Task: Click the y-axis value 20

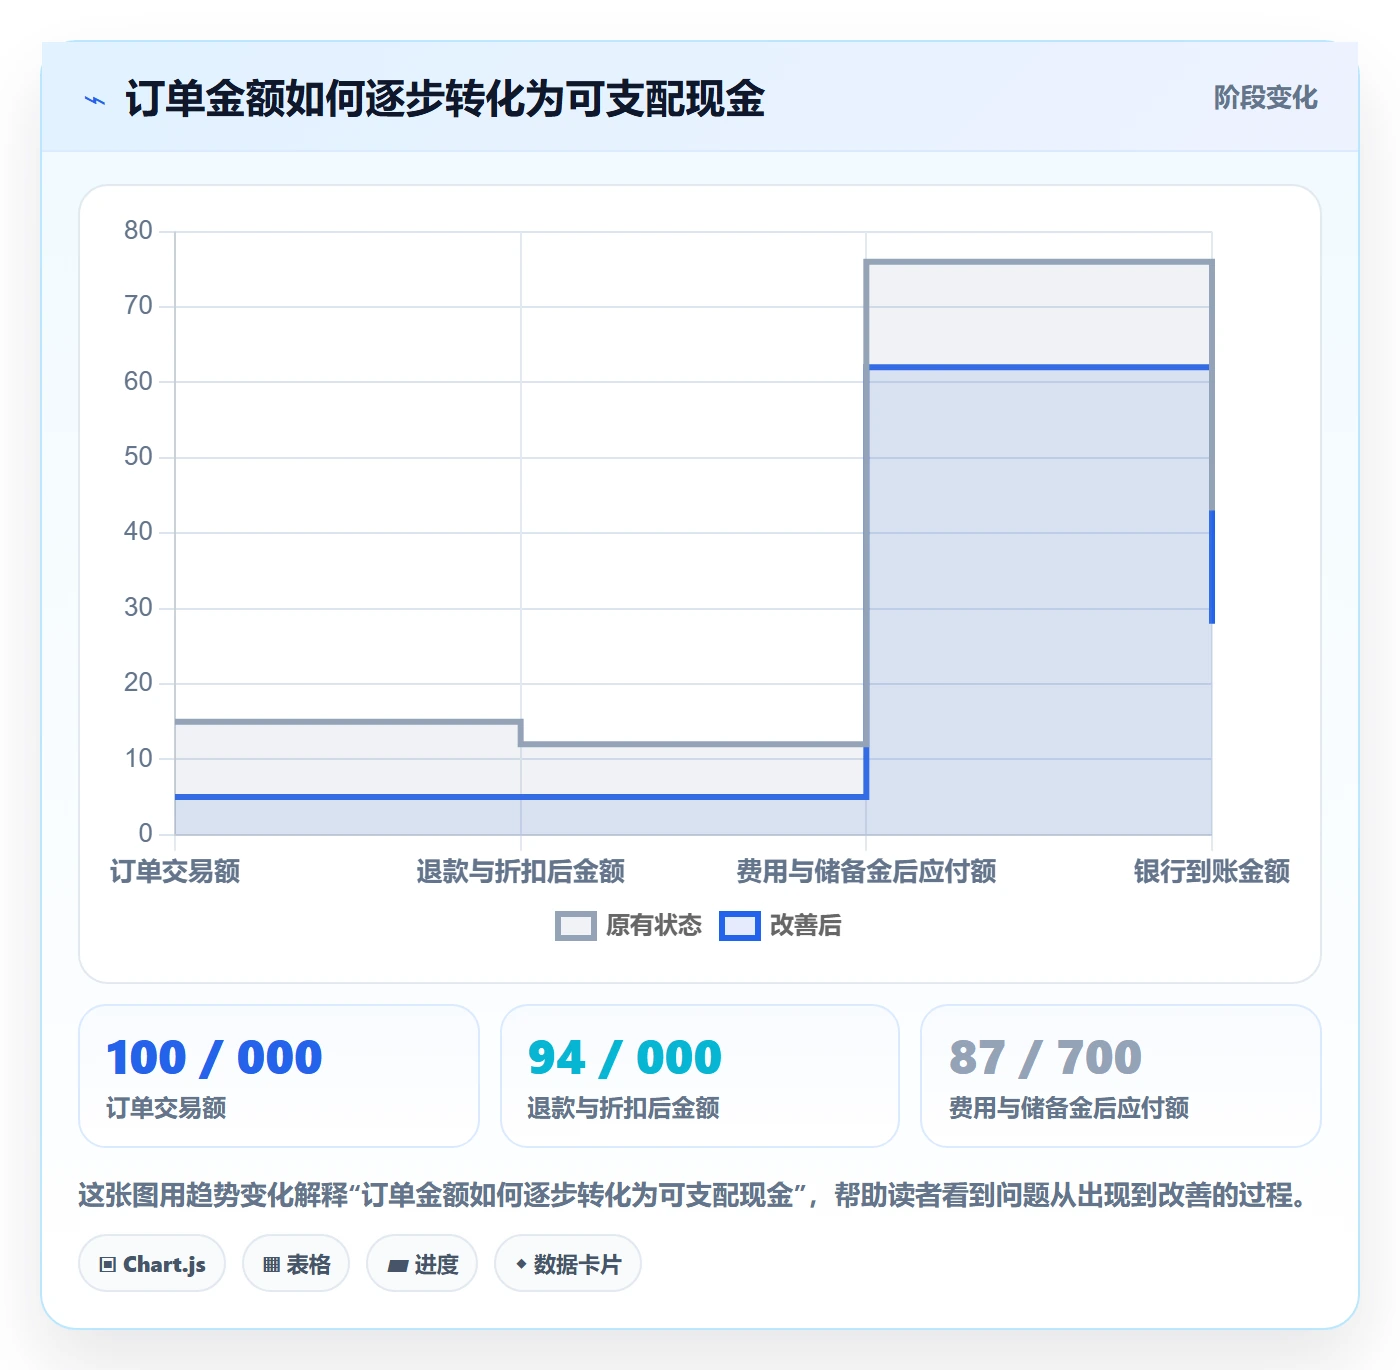Action: tap(138, 683)
